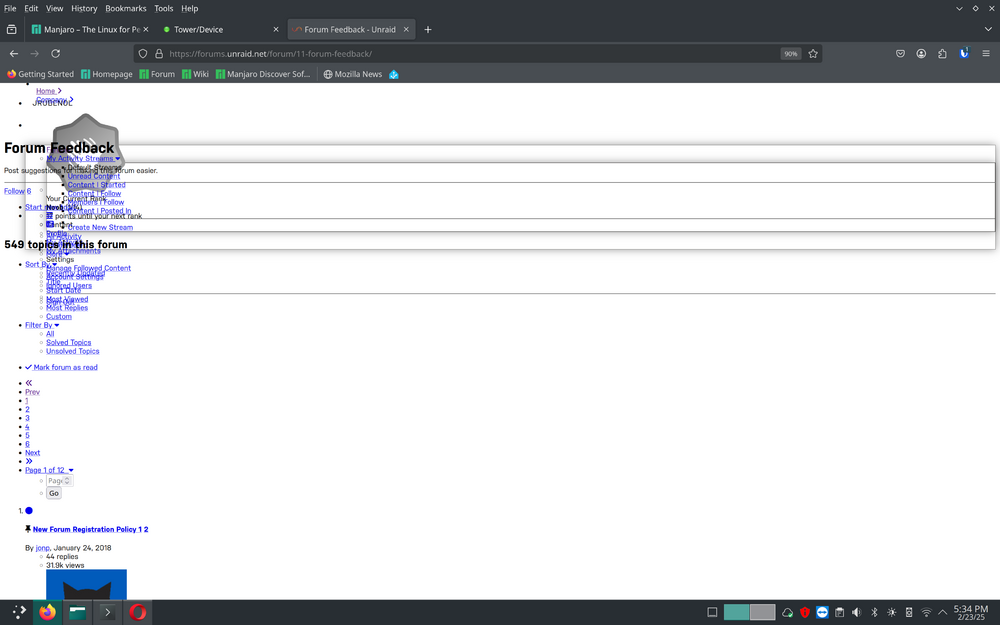Reload the current page
The height and width of the screenshot is (625, 1000).
pyautogui.click(x=55, y=54)
